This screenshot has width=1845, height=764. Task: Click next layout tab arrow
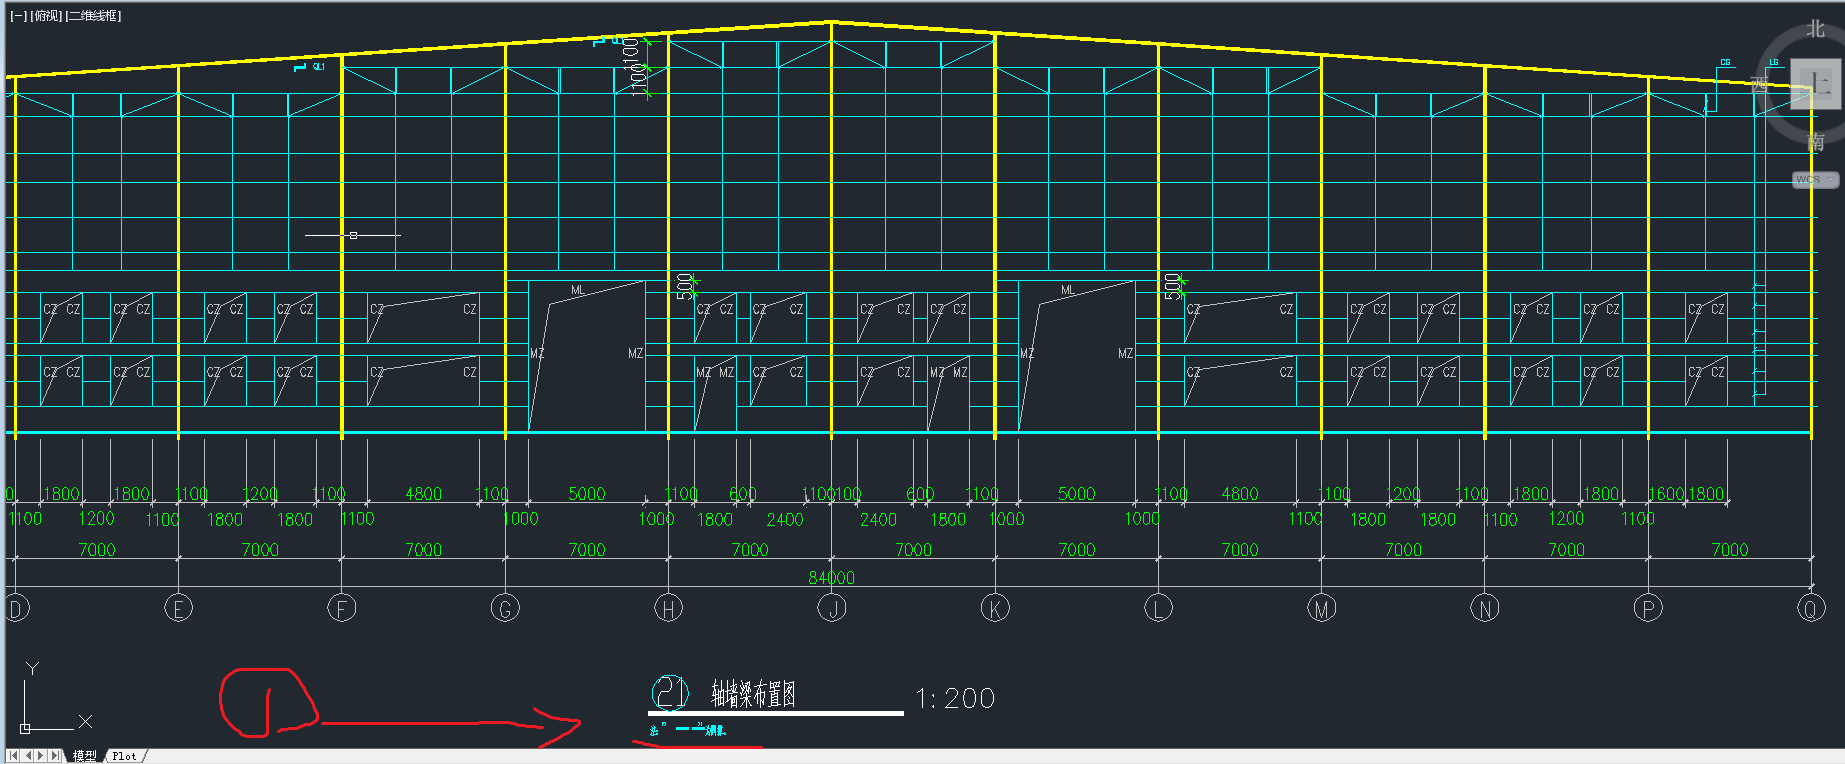42,756
